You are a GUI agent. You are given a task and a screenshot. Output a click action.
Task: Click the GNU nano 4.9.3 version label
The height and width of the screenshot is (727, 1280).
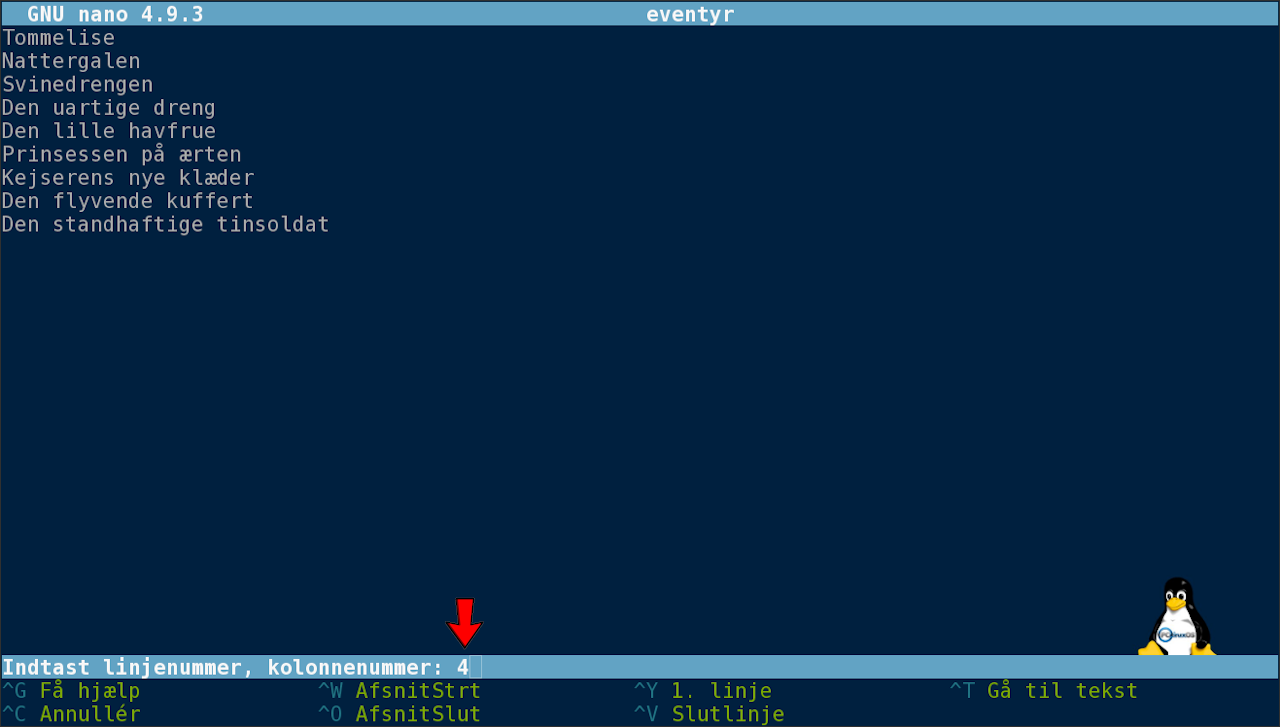pyautogui.click(x=115, y=14)
